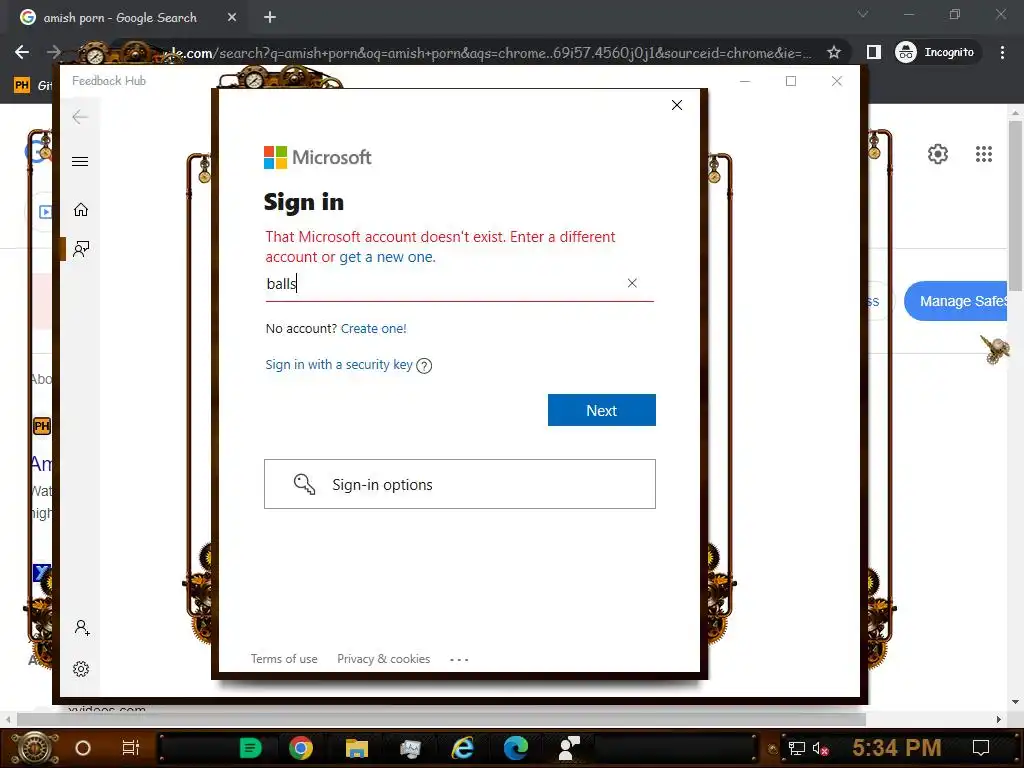
Task: Select the 'amish porn - Google Search' tab
Action: click(120, 18)
